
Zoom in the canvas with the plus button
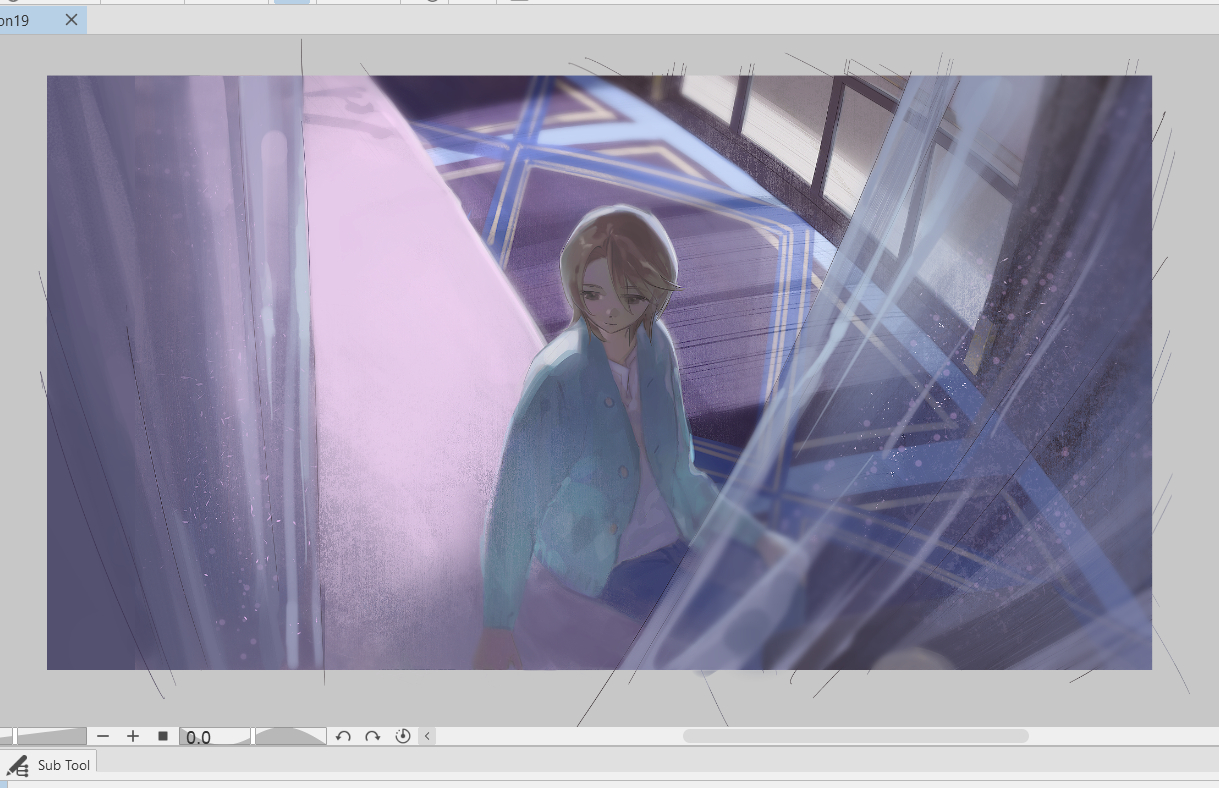pyautogui.click(x=133, y=736)
